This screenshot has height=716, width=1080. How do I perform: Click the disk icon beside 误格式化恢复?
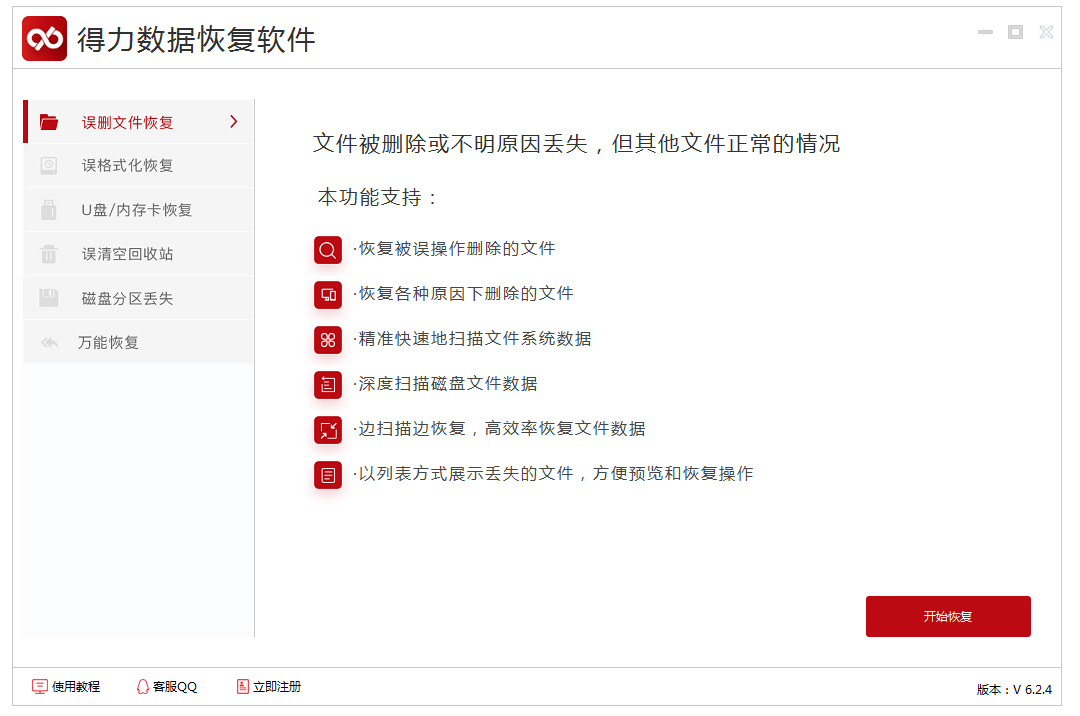pos(49,165)
